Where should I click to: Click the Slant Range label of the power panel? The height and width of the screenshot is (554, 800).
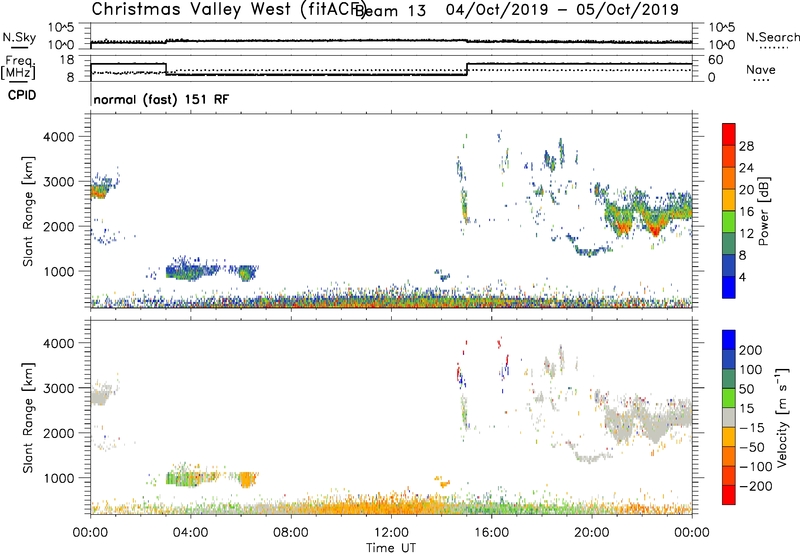coord(28,211)
